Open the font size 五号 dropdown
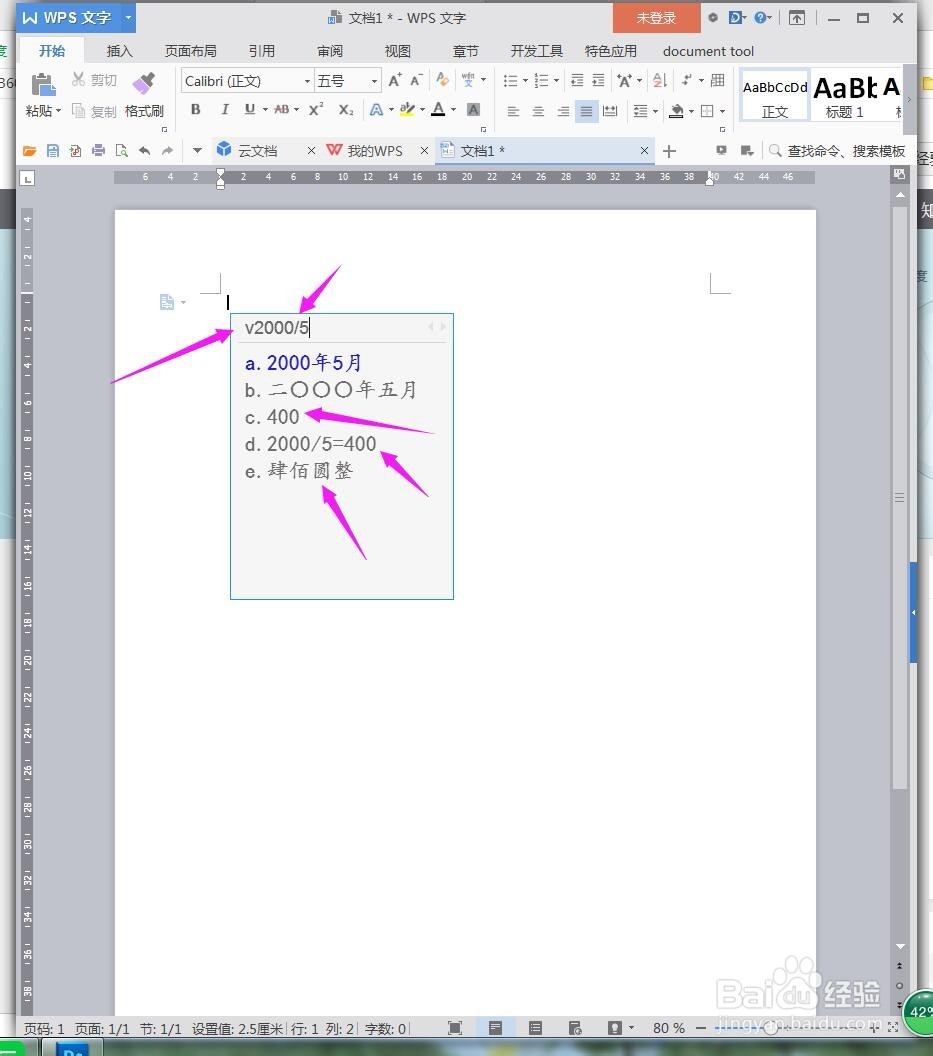 click(x=374, y=81)
